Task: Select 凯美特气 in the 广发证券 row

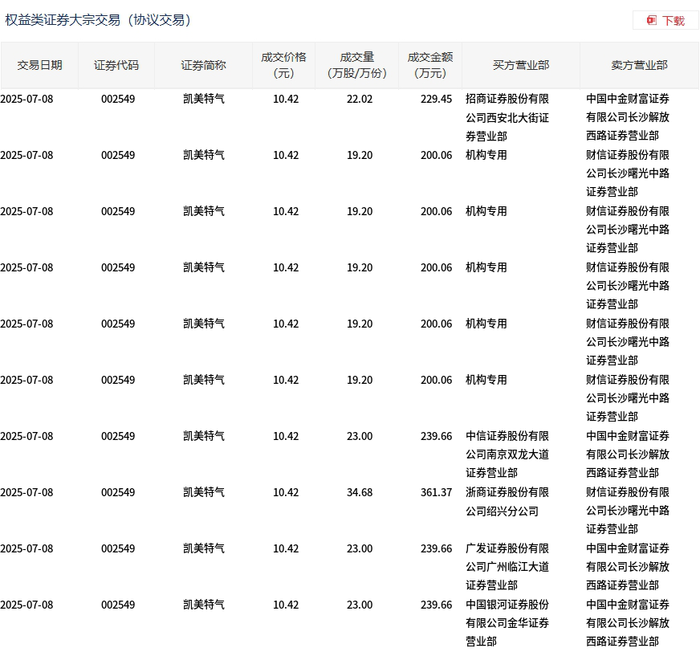Action: pos(204,549)
